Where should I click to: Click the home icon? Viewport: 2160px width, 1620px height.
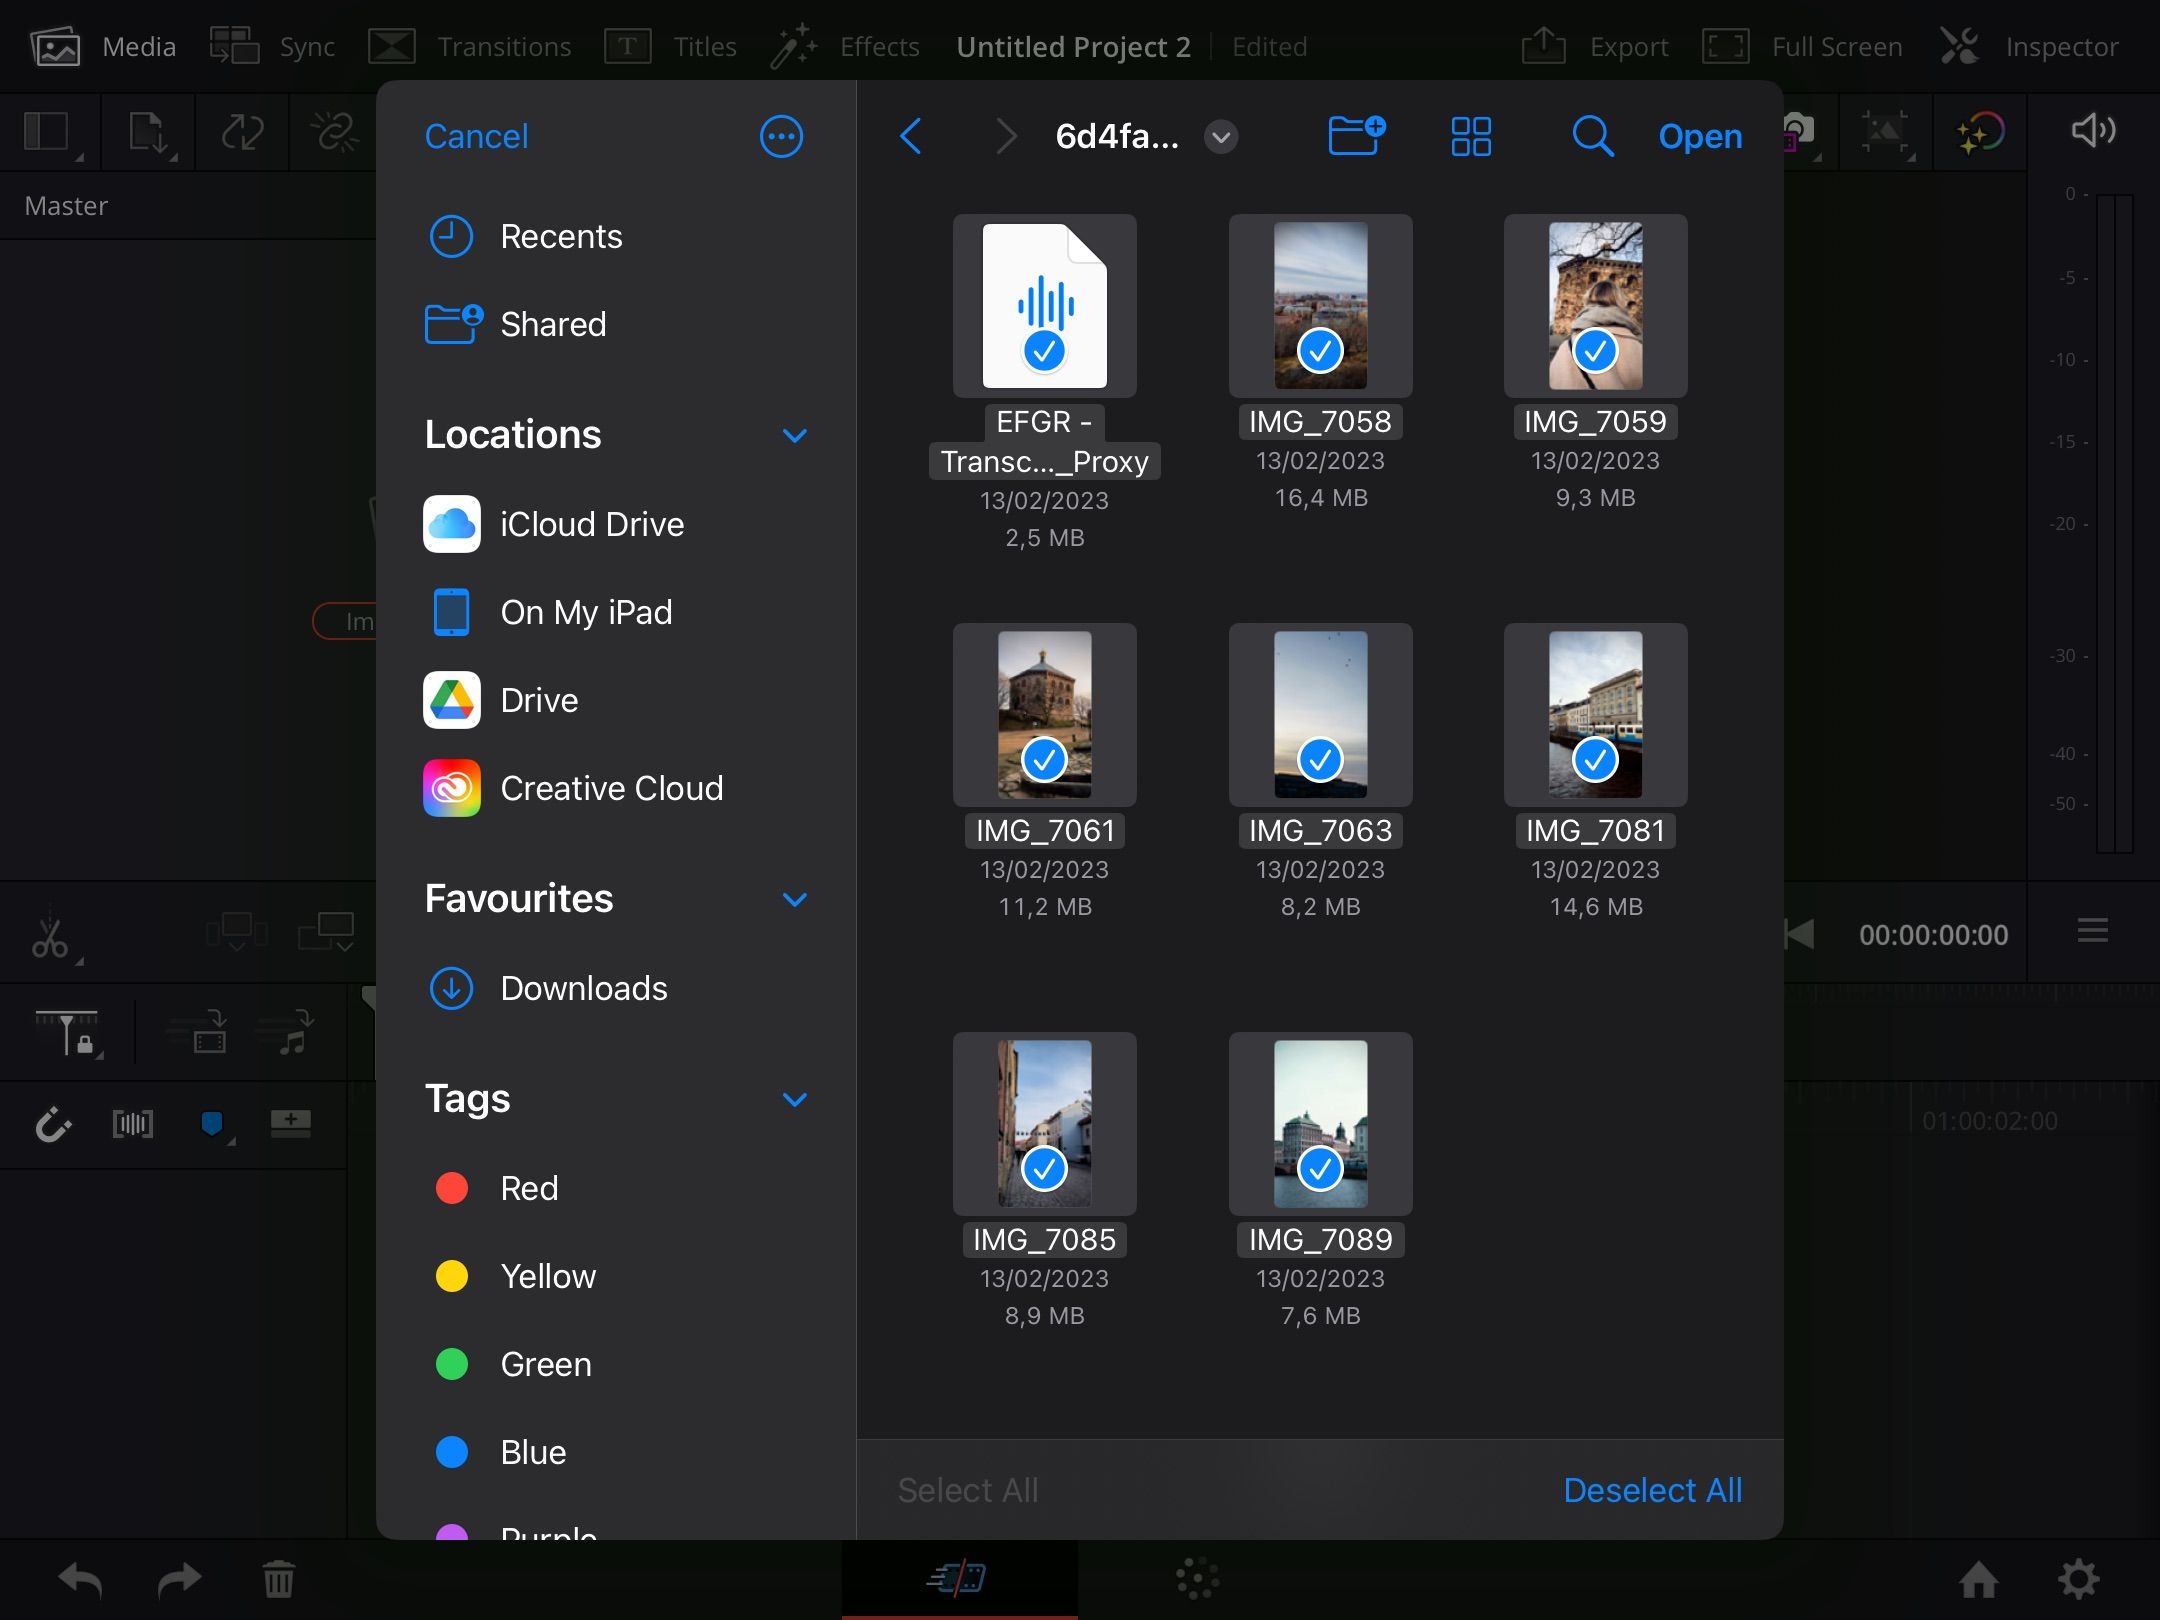(x=1978, y=1580)
